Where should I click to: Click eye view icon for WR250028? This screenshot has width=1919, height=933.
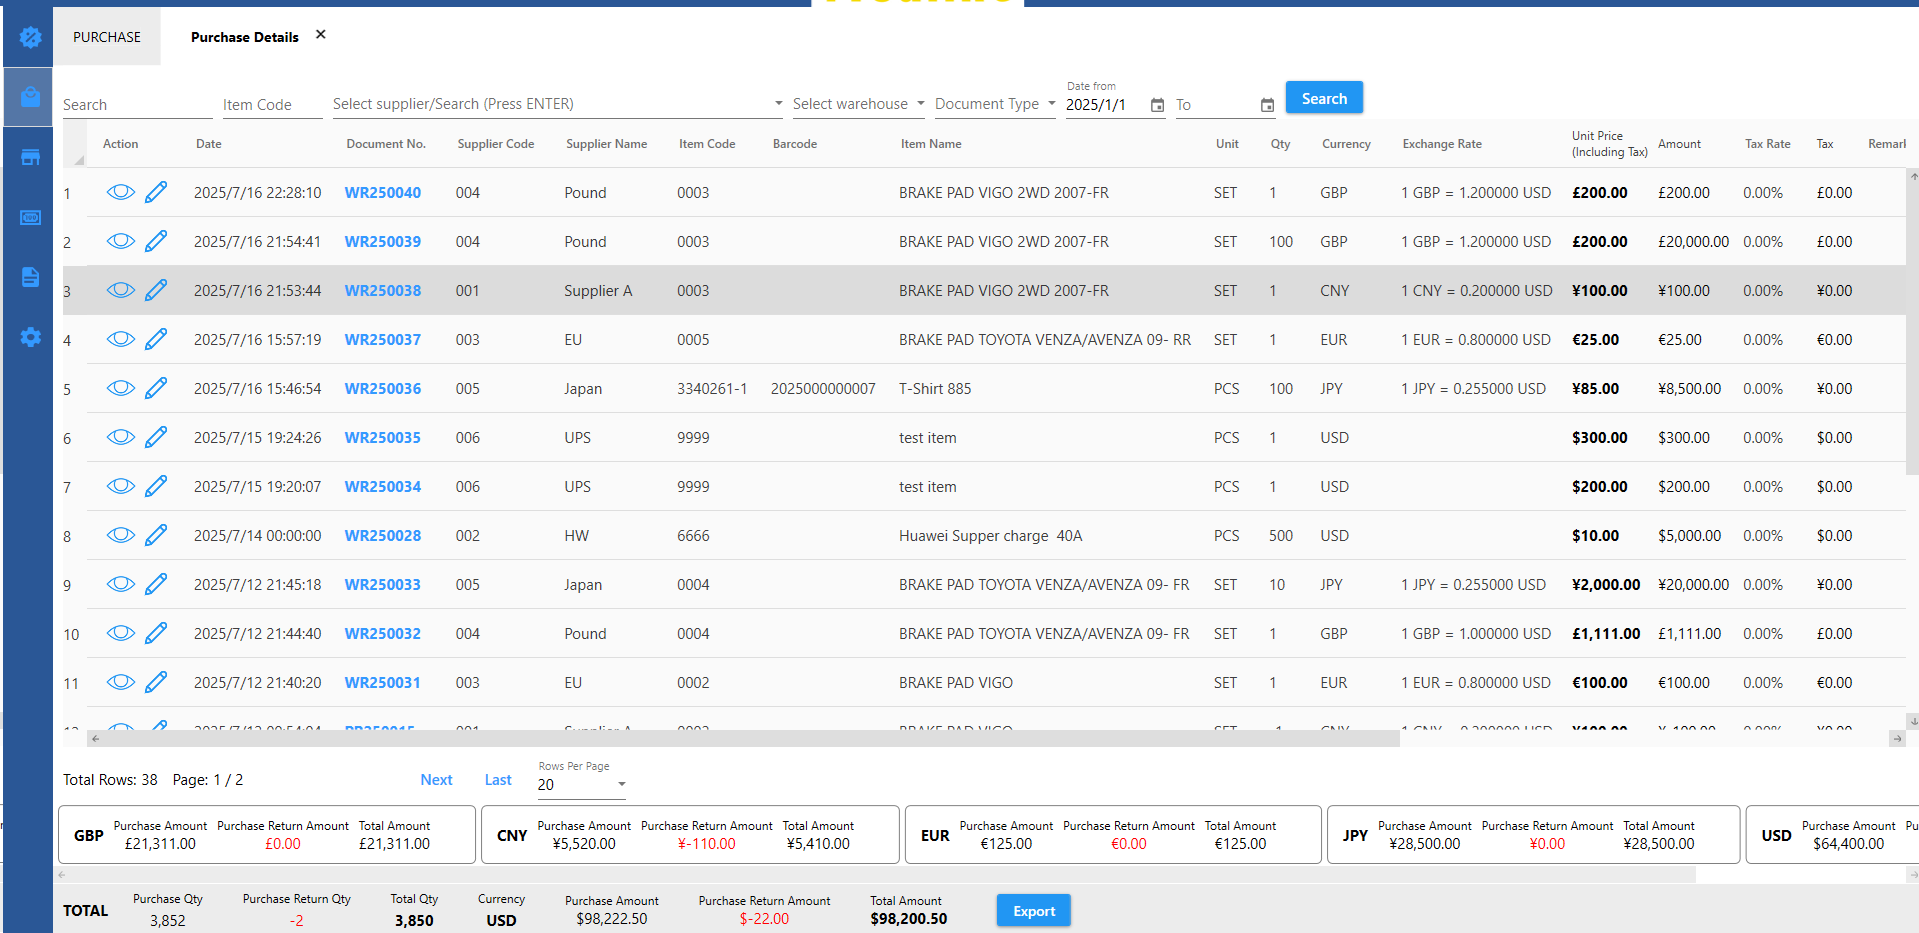tap(120, 535)
